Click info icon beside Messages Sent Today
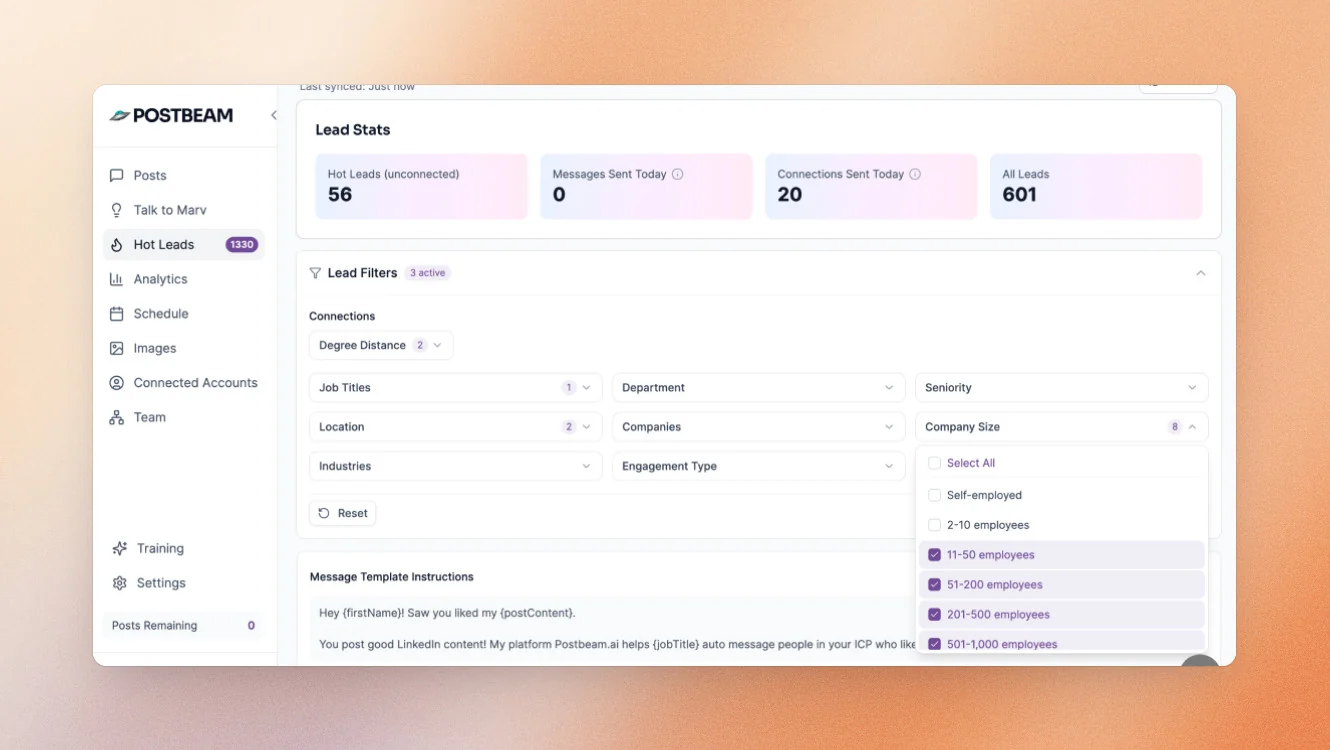Screen dimensions: 1330x750 (x=677, y=174)
